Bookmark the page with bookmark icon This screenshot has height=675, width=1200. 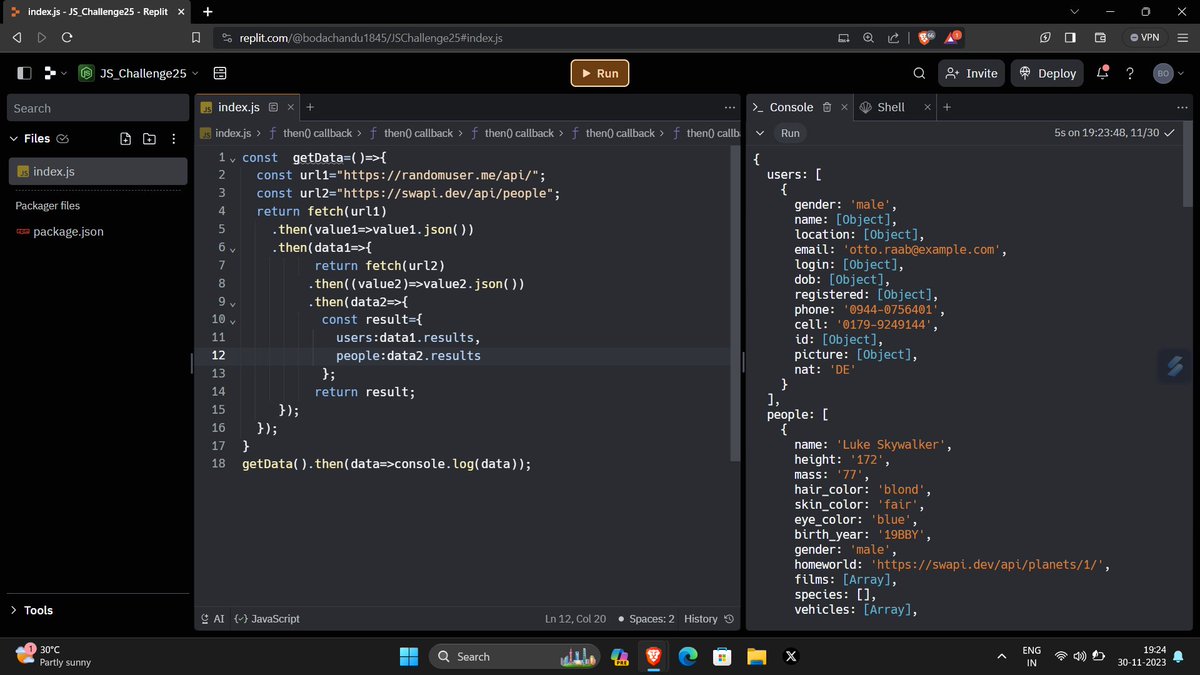tap(196, 38)
